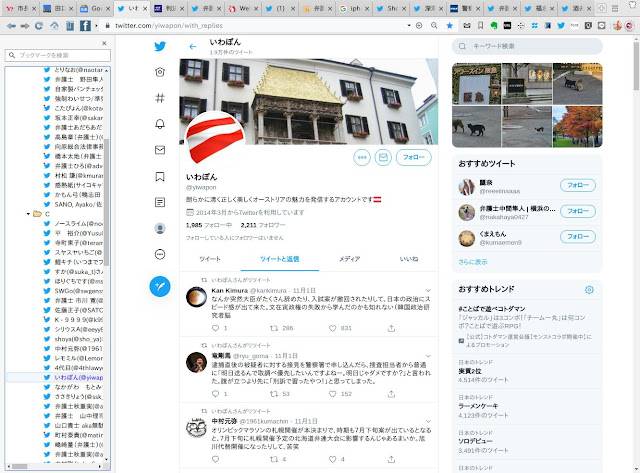Open the Profile avatar icon in sidebar
Screen dimensions: 640x473
[x=160, y=228]
